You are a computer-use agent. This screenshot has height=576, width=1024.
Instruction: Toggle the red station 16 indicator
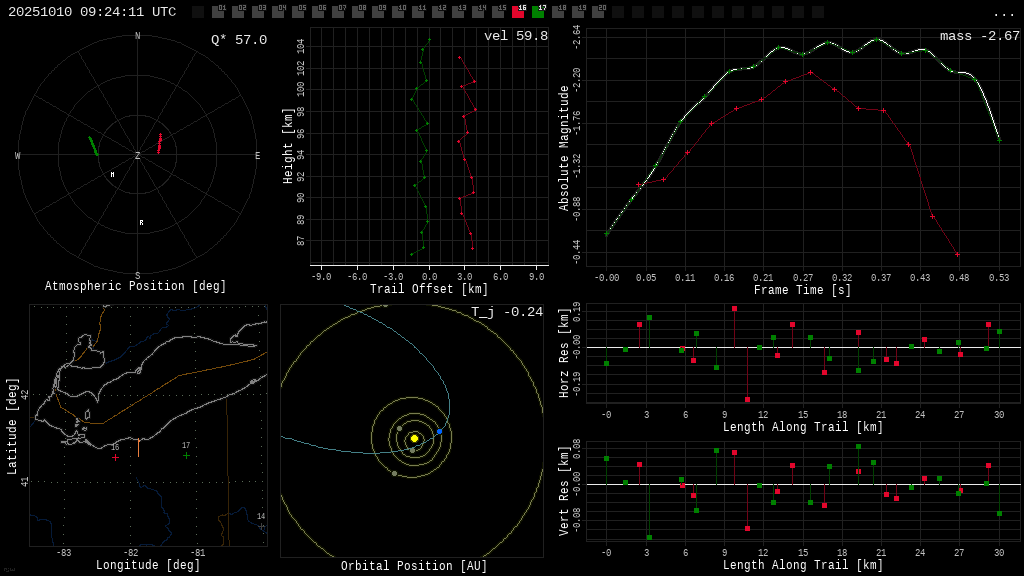(518, 12)
